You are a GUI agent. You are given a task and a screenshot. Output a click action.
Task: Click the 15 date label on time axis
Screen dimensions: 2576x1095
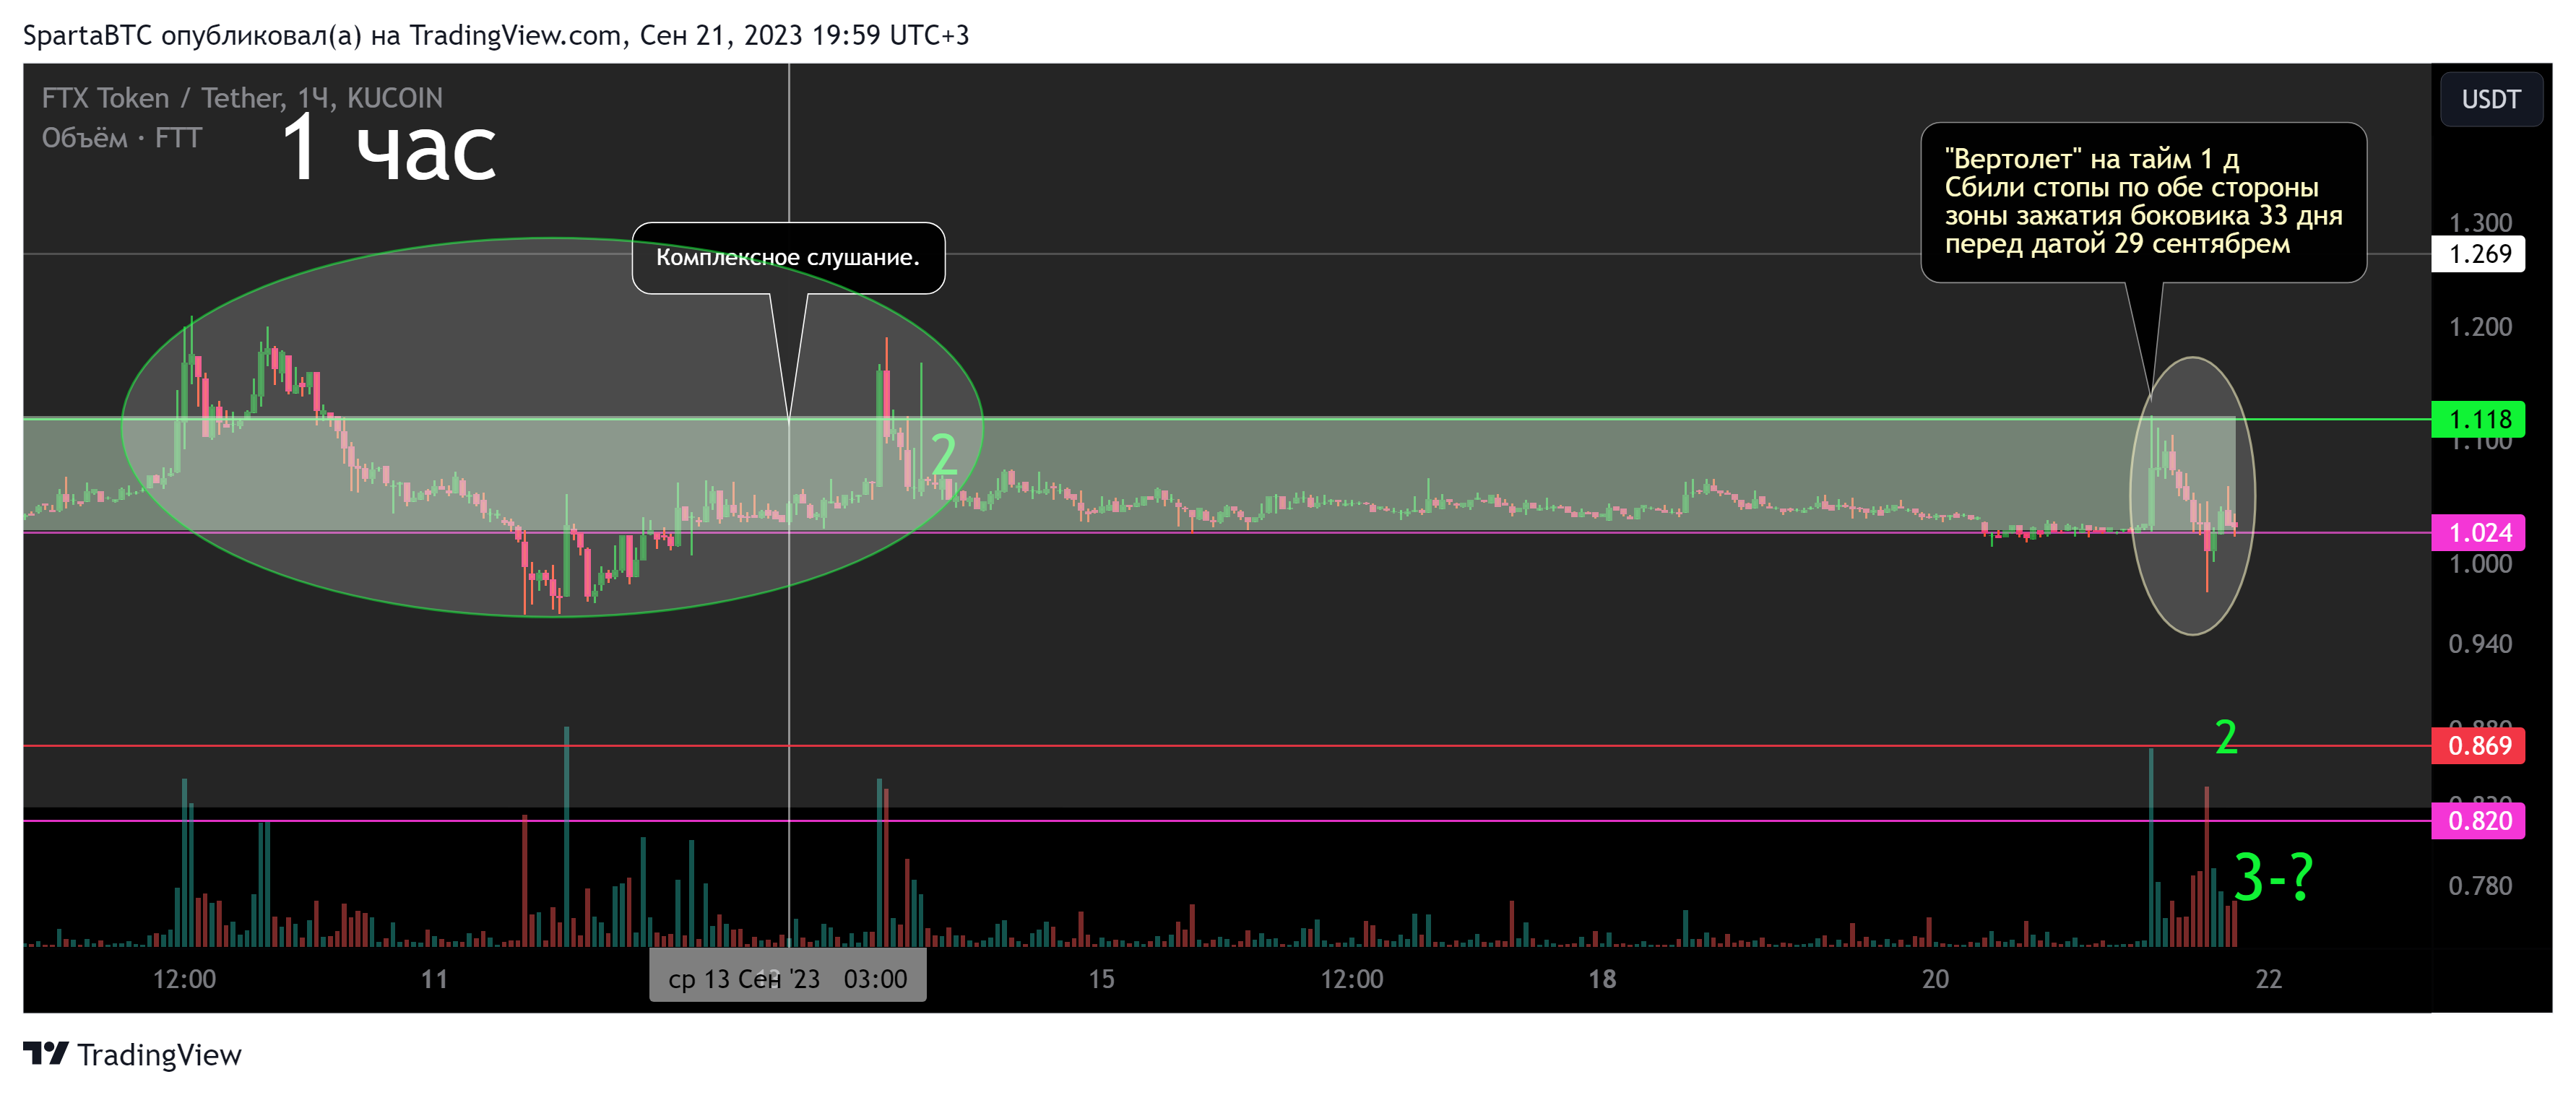point(1101,979)
